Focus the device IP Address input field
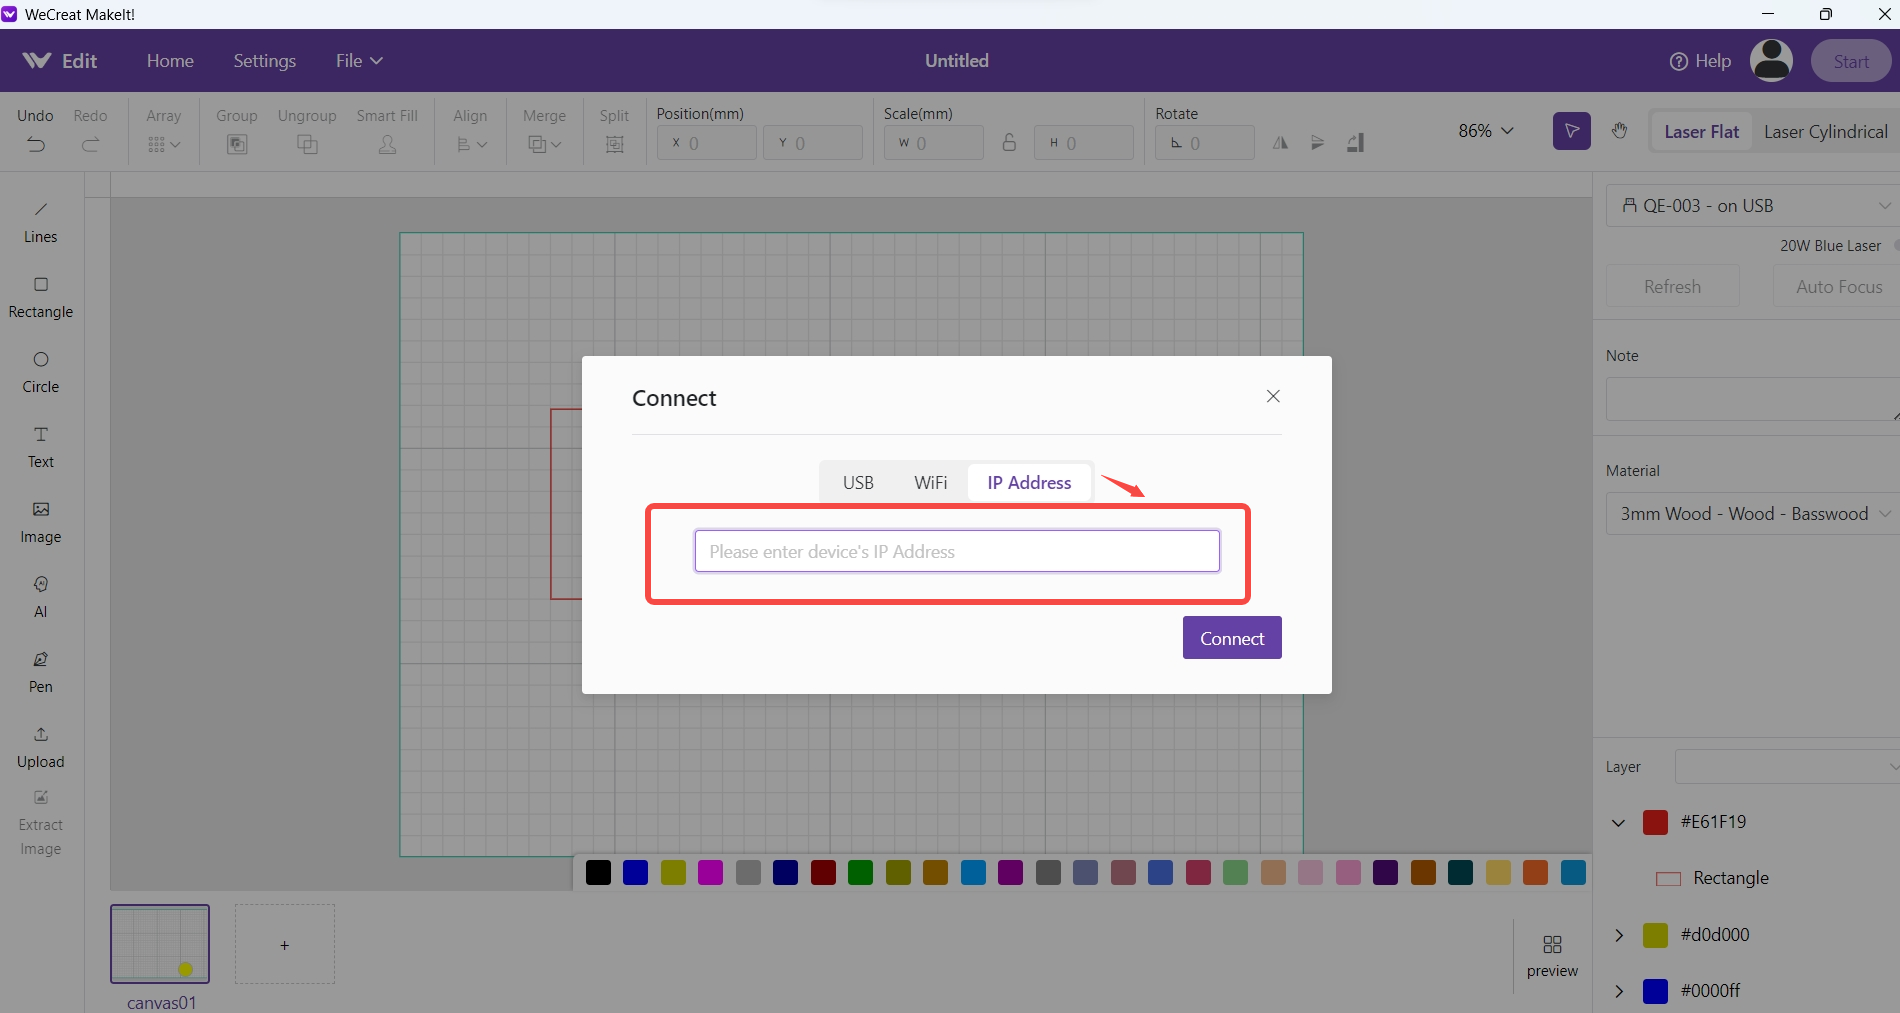The image size is (1900, 1013). click(x=957, y=551)
